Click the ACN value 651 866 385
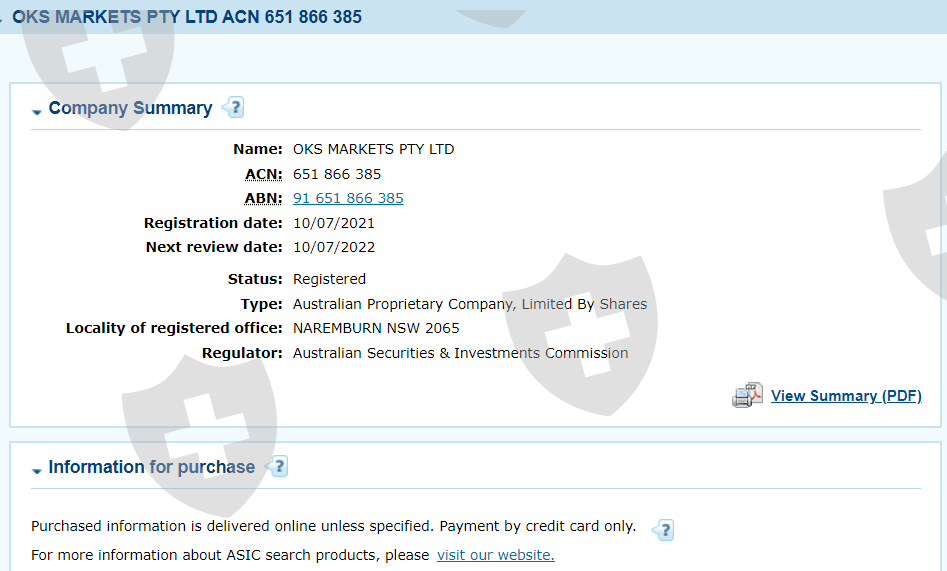Image resolution: width=947 pixels, height=571 pixels. 337,174
